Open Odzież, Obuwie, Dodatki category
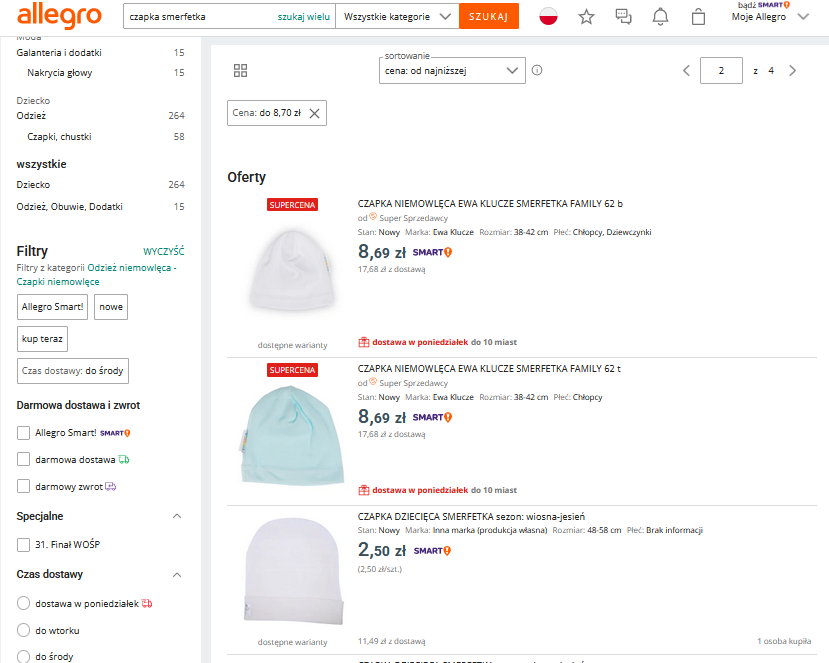The height and width of the screenshot is (663, 829). point(69,207)
